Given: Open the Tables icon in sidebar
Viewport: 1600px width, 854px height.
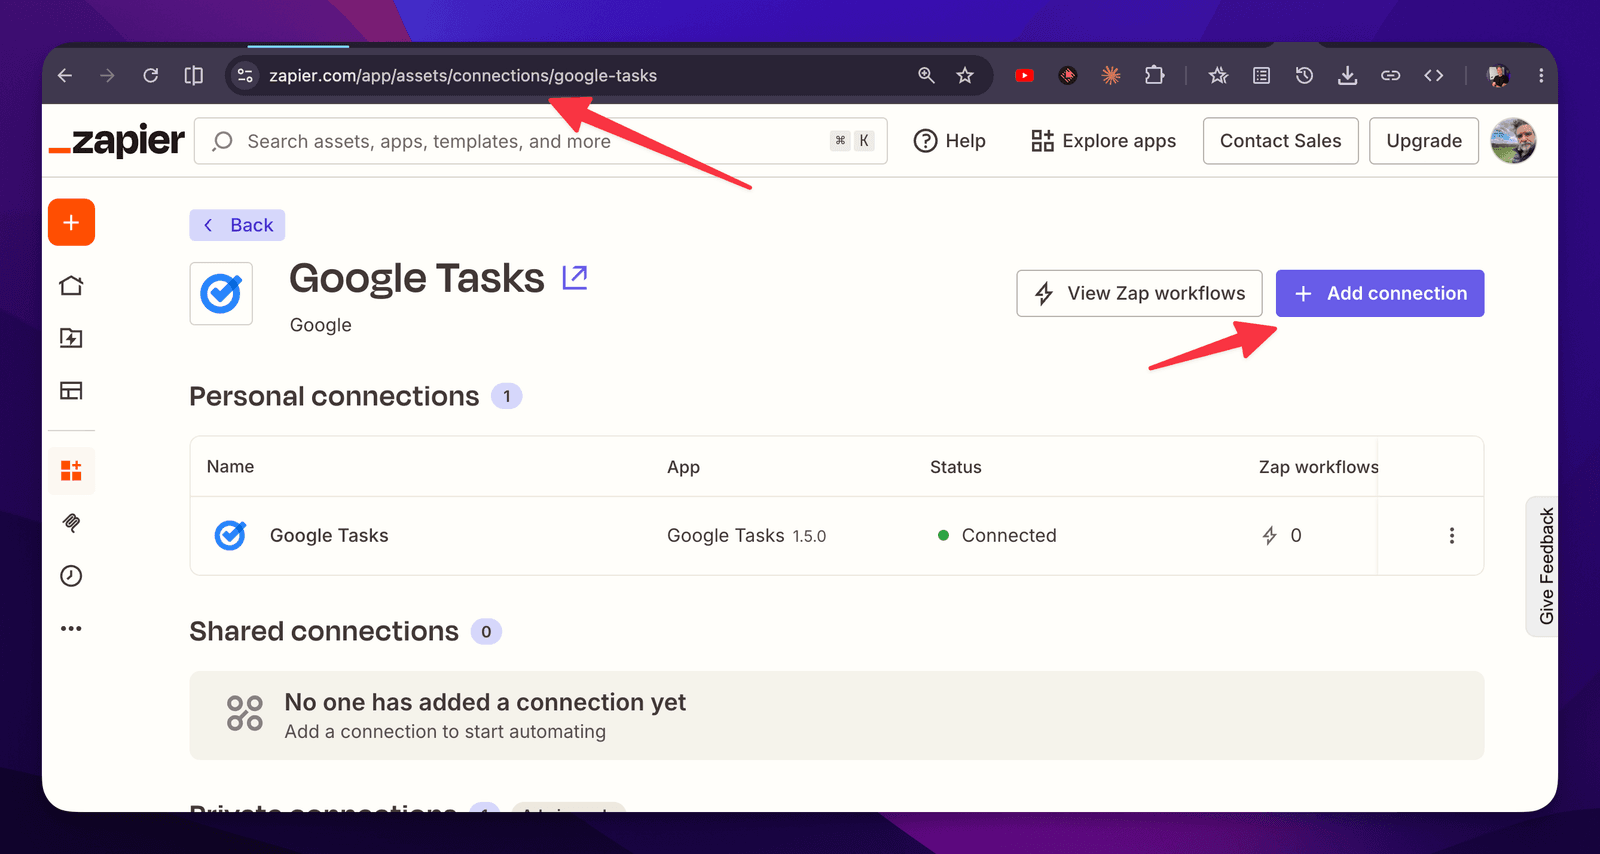Looking at the screenshot, I should pyautogui.click(x=71, y=391).
